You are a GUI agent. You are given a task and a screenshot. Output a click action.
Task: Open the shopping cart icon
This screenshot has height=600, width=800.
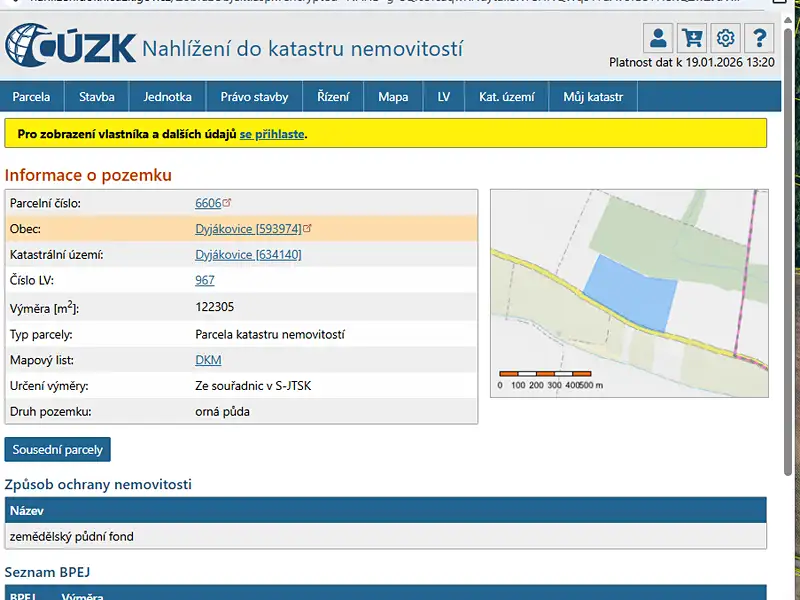pyautogui.click(x=692, y=38)
